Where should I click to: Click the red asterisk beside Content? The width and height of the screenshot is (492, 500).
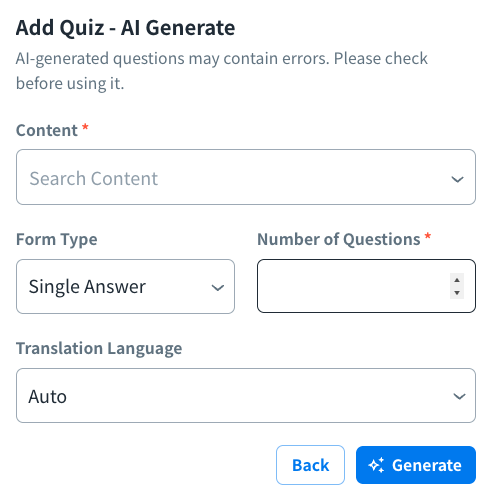click(x=85, y=127)
